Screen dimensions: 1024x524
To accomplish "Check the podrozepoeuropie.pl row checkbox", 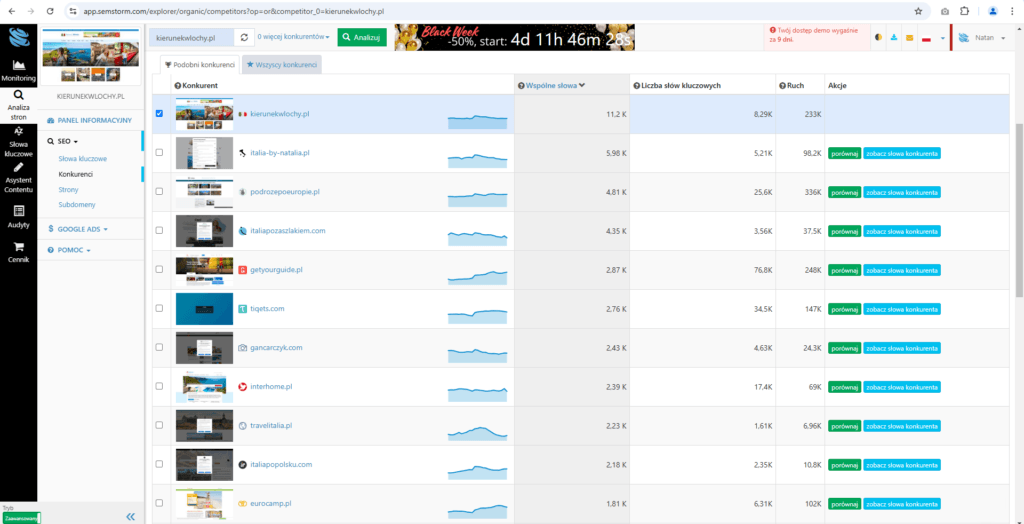I will (159, 191).
